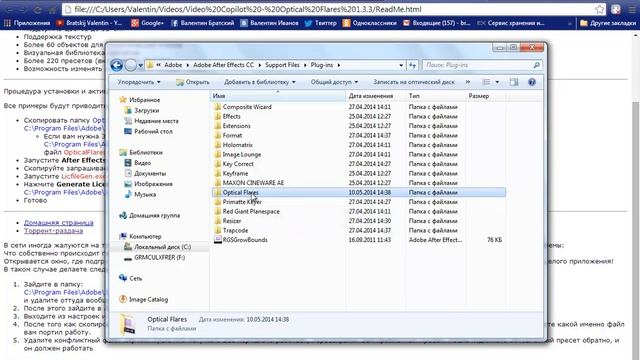Open Загрузки in navigation pane
640x360 pixels.
147,111
